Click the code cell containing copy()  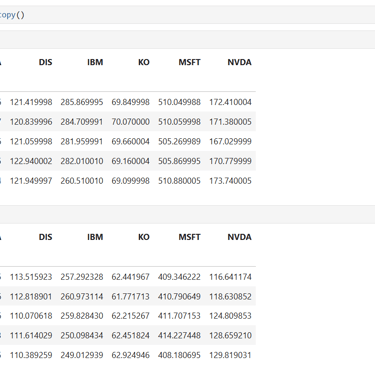187,15
